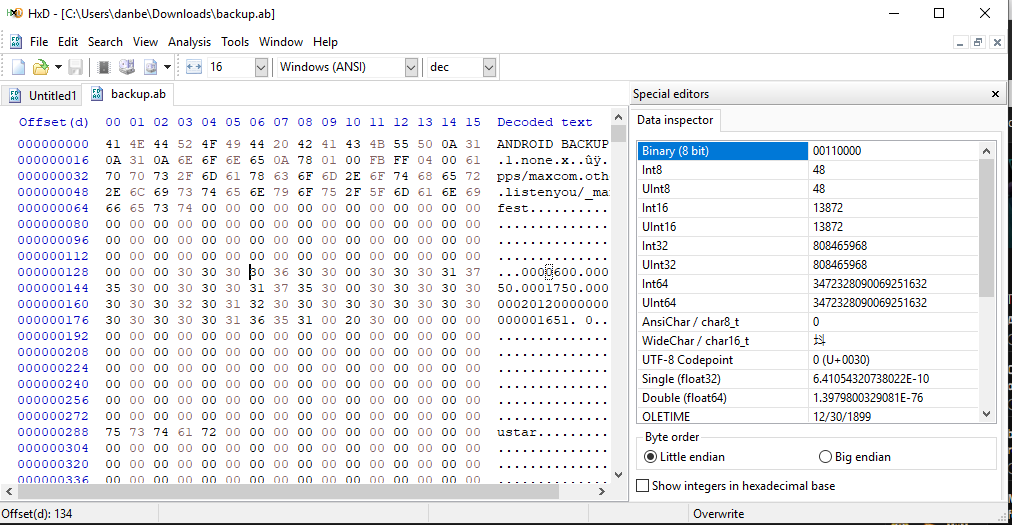Expand the recent files arrow beside Open

coord(58,67)
